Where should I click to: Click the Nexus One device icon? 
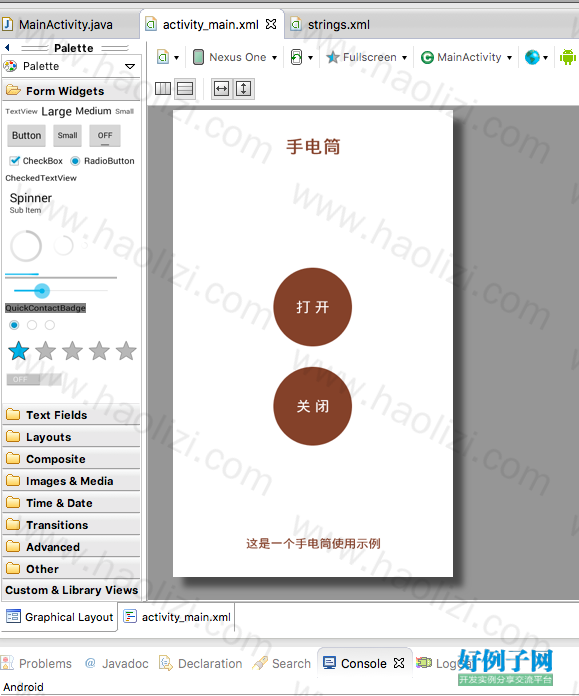[198, 57]
